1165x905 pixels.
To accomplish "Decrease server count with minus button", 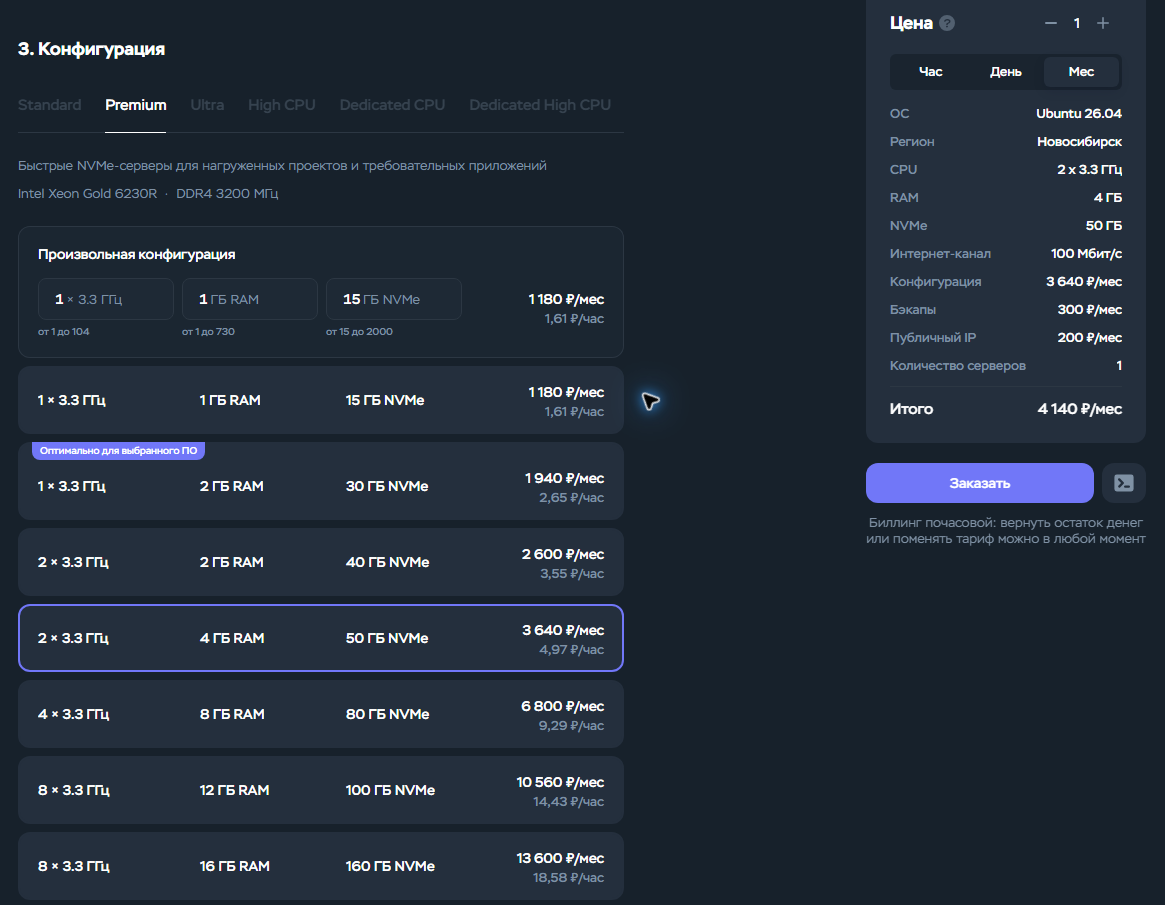I will point(1051,23).
